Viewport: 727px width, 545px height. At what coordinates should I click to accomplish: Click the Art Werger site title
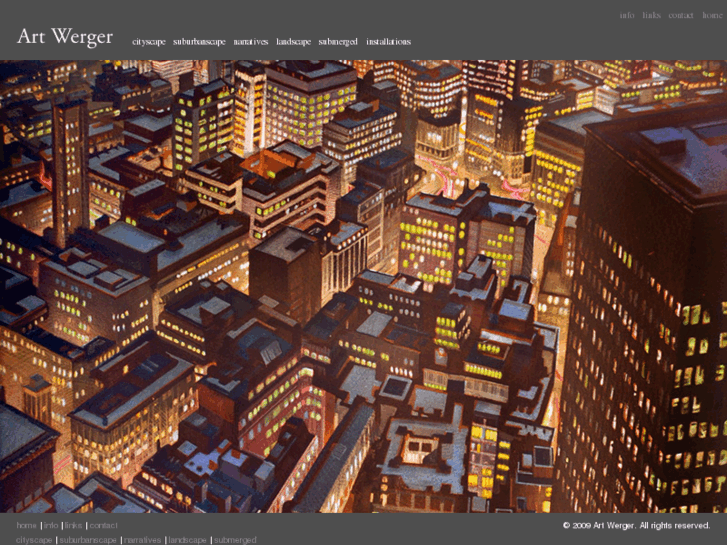tap(65, 37)
